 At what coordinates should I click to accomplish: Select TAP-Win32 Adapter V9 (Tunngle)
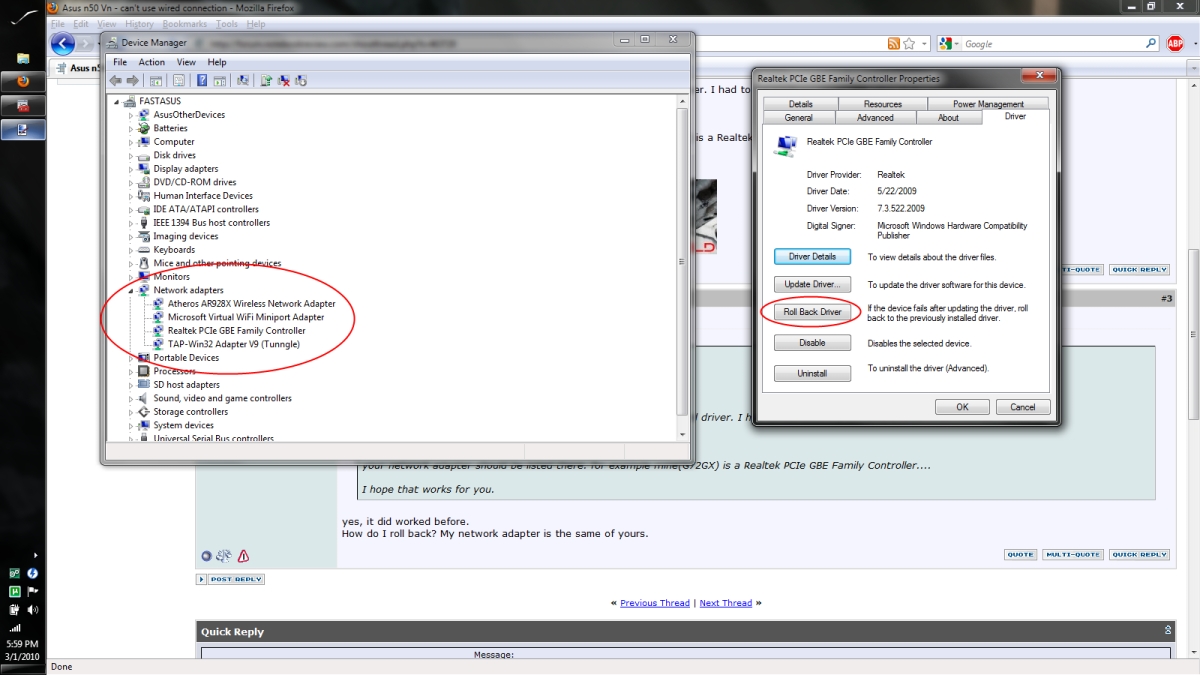(233, 344)
